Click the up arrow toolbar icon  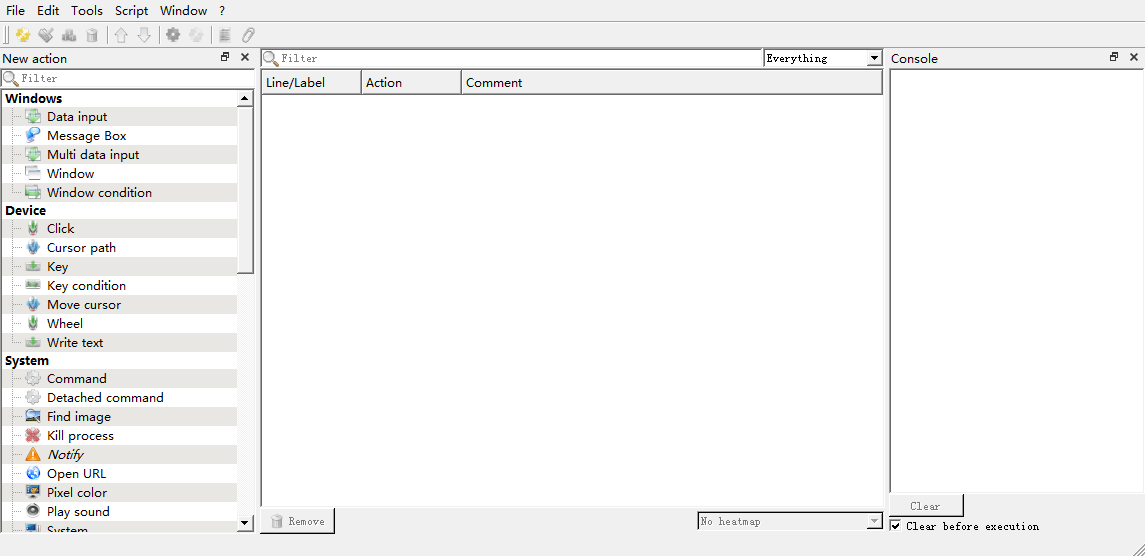point(121,35)
